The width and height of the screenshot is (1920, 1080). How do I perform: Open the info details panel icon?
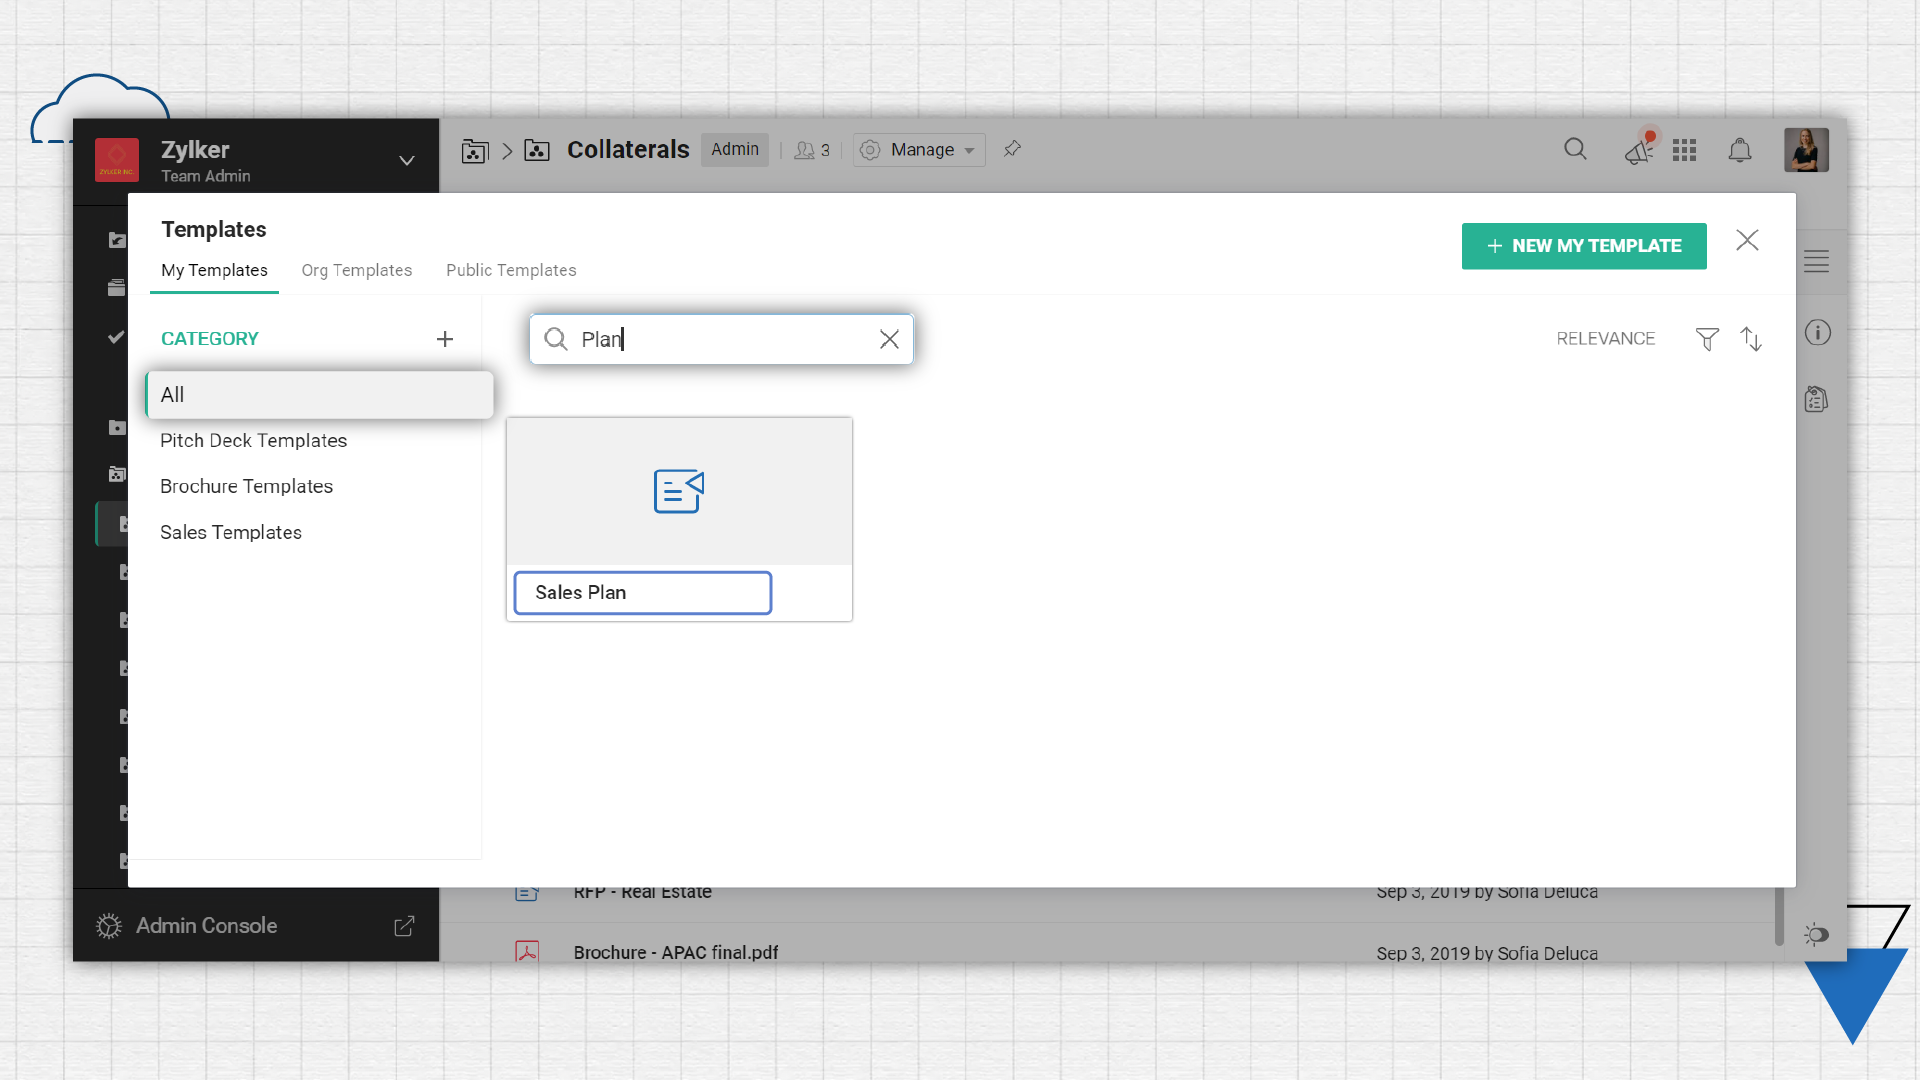coord(1817,333)
